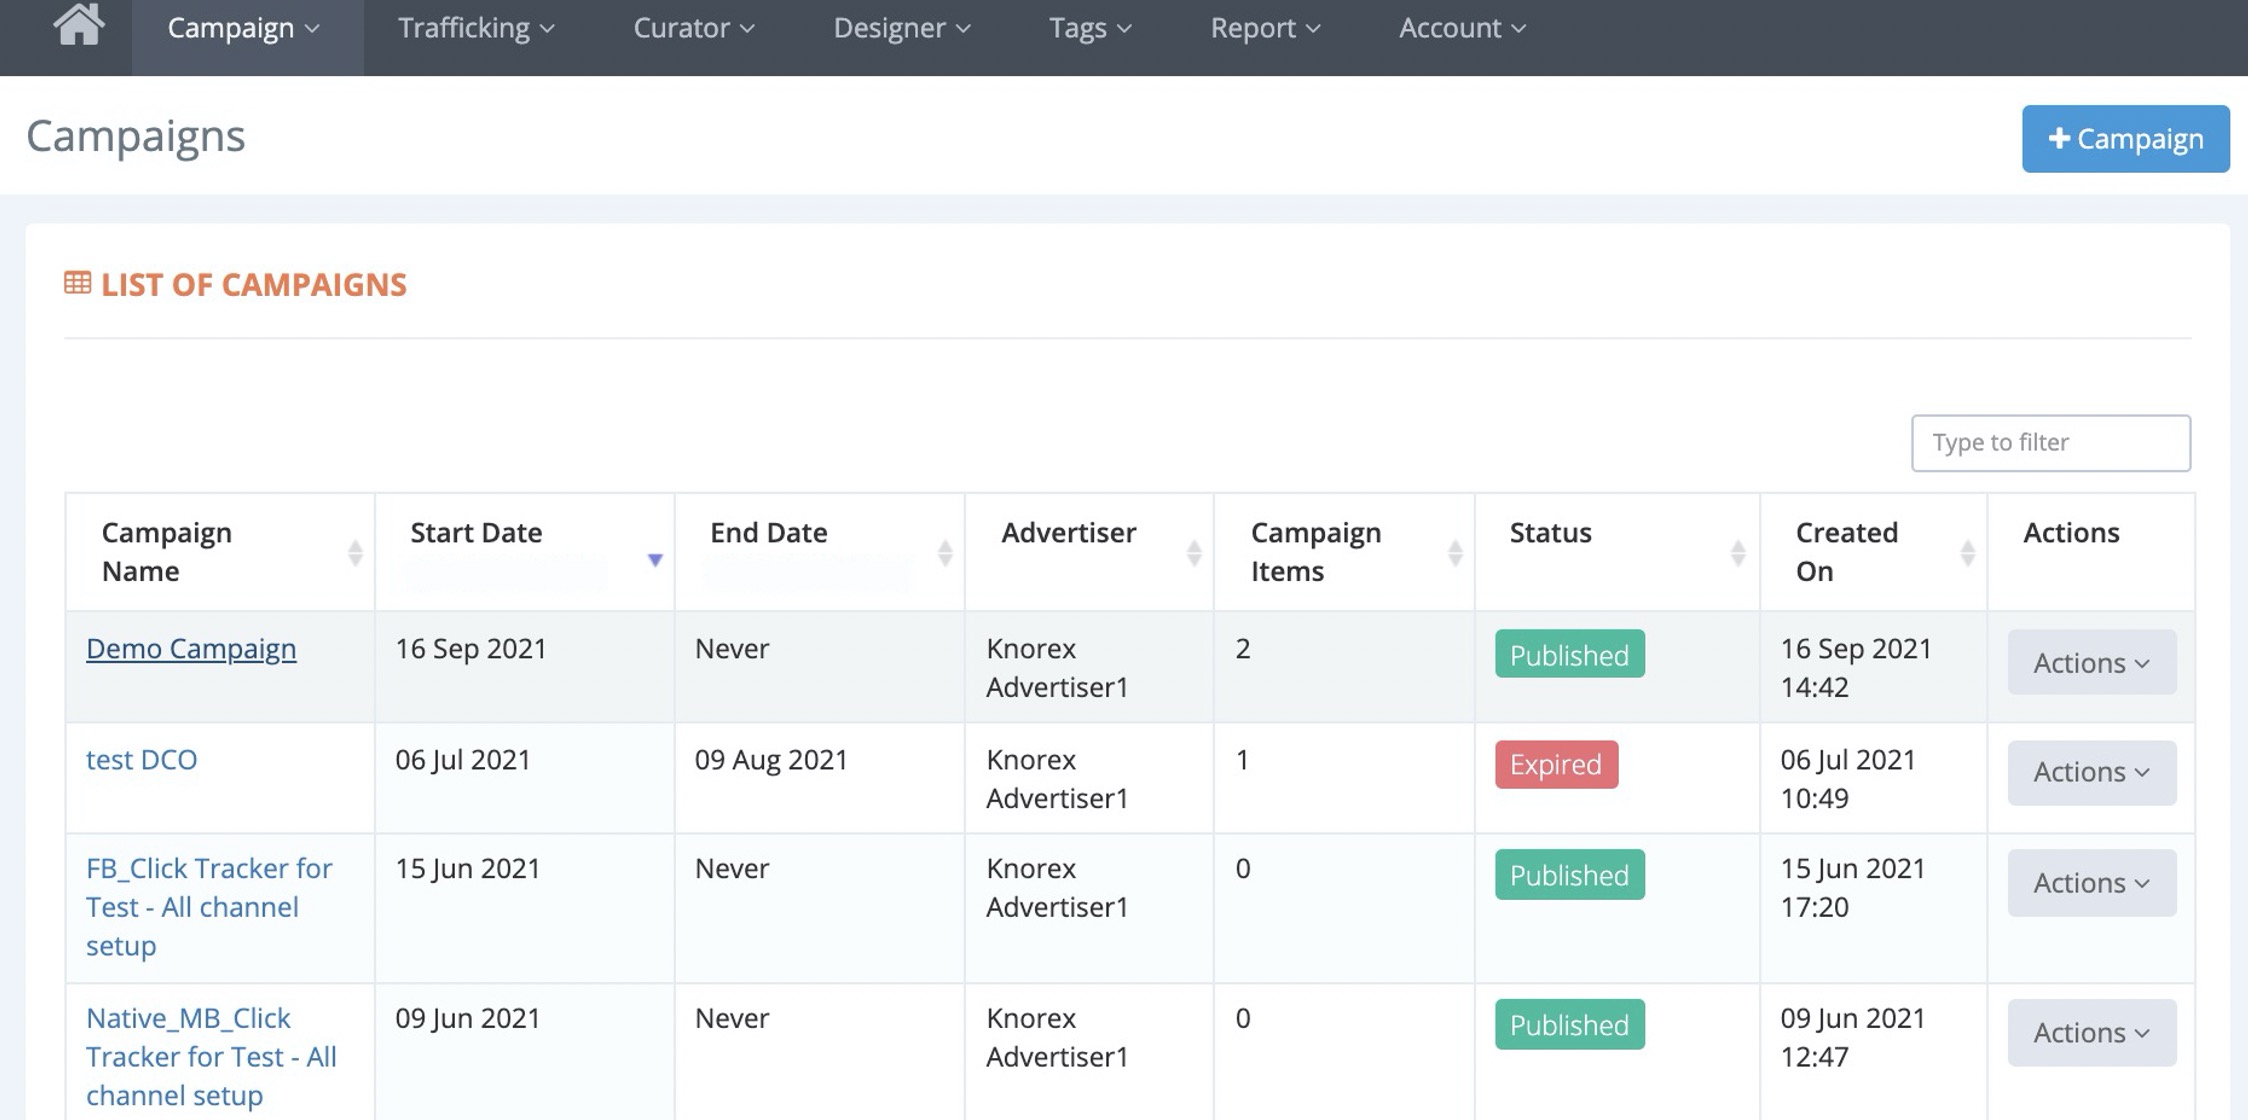Open Actions dropdown for Demo Campaign
This screenshot has width=2248, height=1120.
(2091, 662)
